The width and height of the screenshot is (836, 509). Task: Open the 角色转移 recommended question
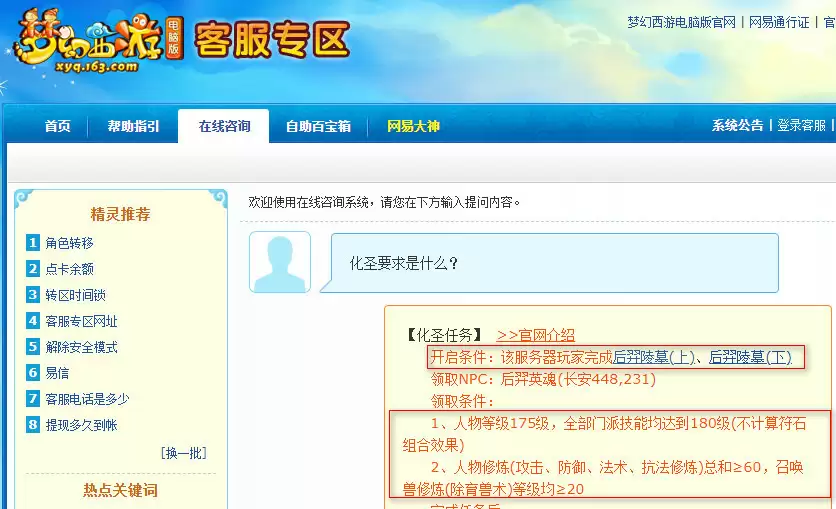tap(70, 243)
